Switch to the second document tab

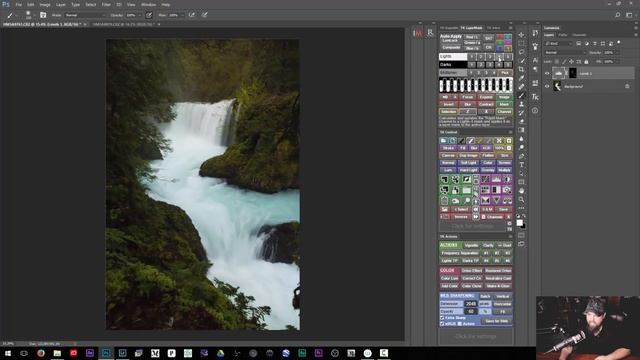point(123,24)
